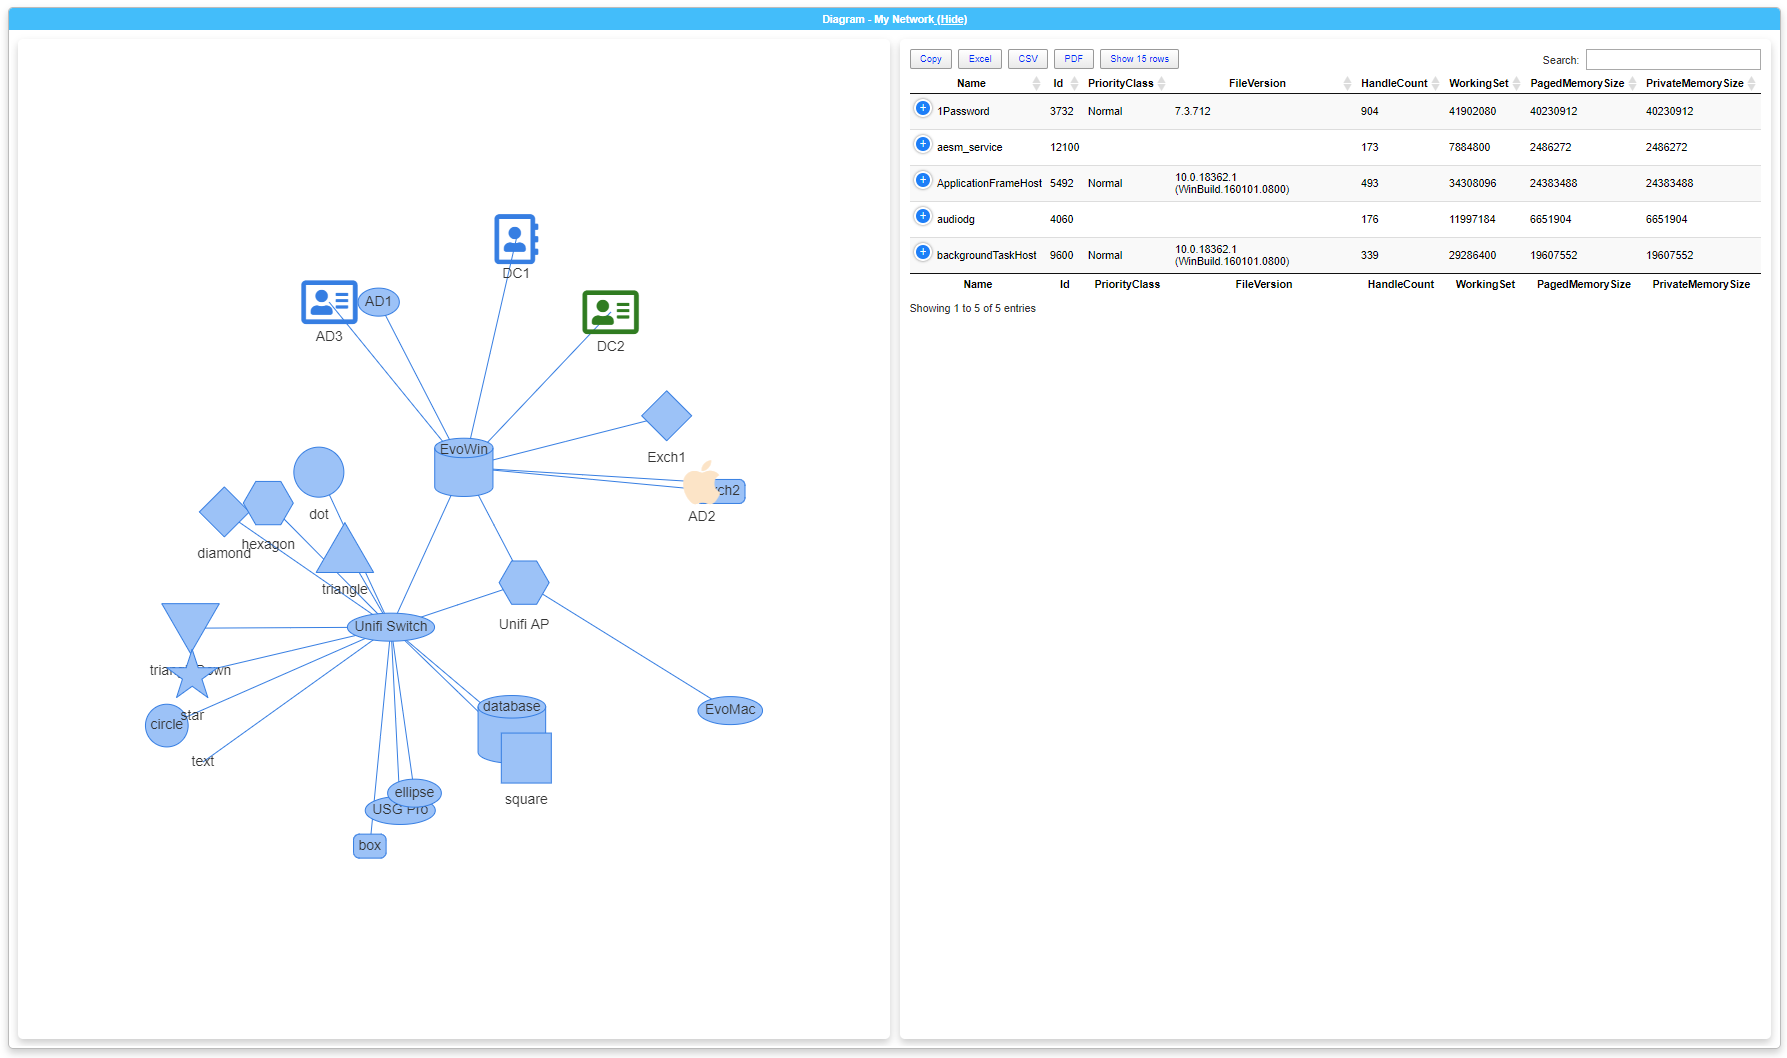Select the Apple icon on the AD2 node
This screenshot has width=1787, height=1058.
(x=700, y=487)
